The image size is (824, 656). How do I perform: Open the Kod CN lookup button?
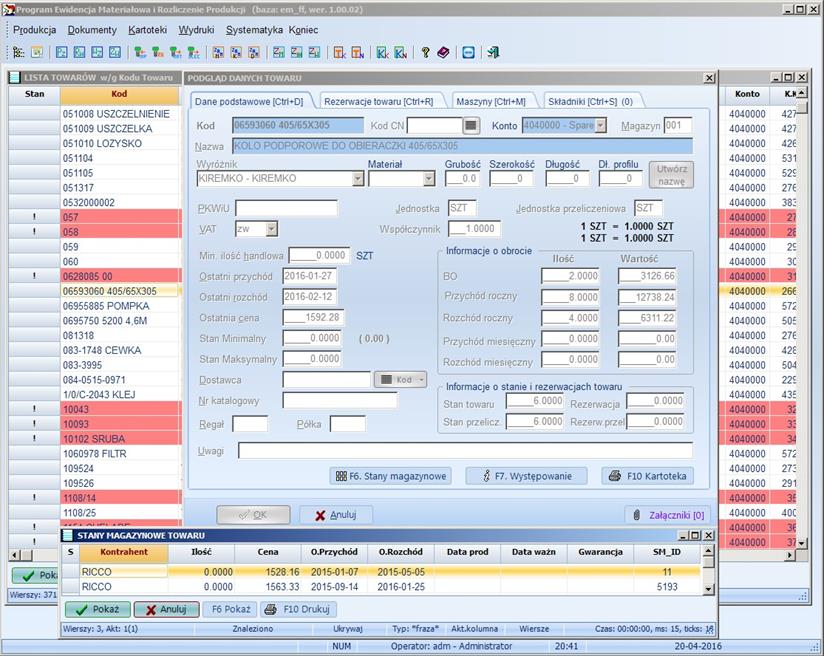tap(472, 125)
